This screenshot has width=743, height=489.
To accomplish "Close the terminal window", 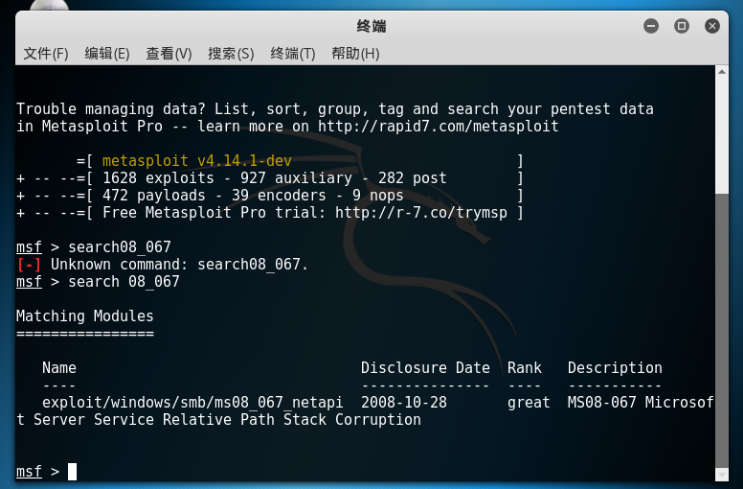I will (712, 26).
